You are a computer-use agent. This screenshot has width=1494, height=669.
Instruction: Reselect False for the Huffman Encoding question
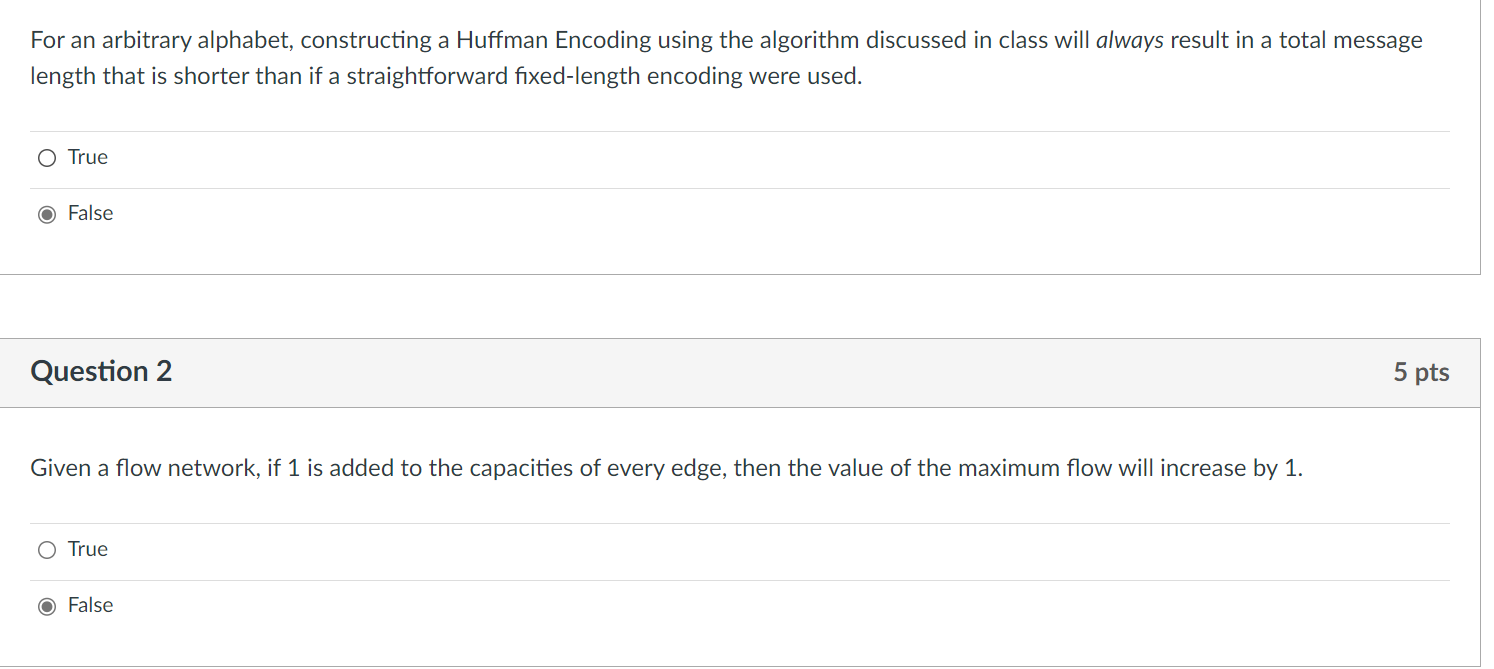(x=46, y=213)
